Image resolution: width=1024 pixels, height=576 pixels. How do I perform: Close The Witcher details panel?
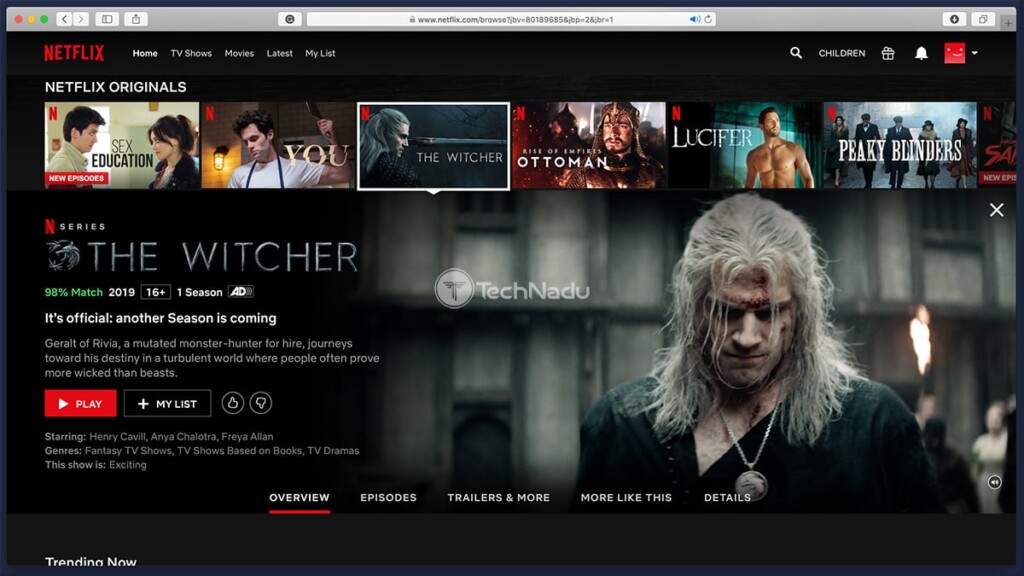[x=996, y=210]
